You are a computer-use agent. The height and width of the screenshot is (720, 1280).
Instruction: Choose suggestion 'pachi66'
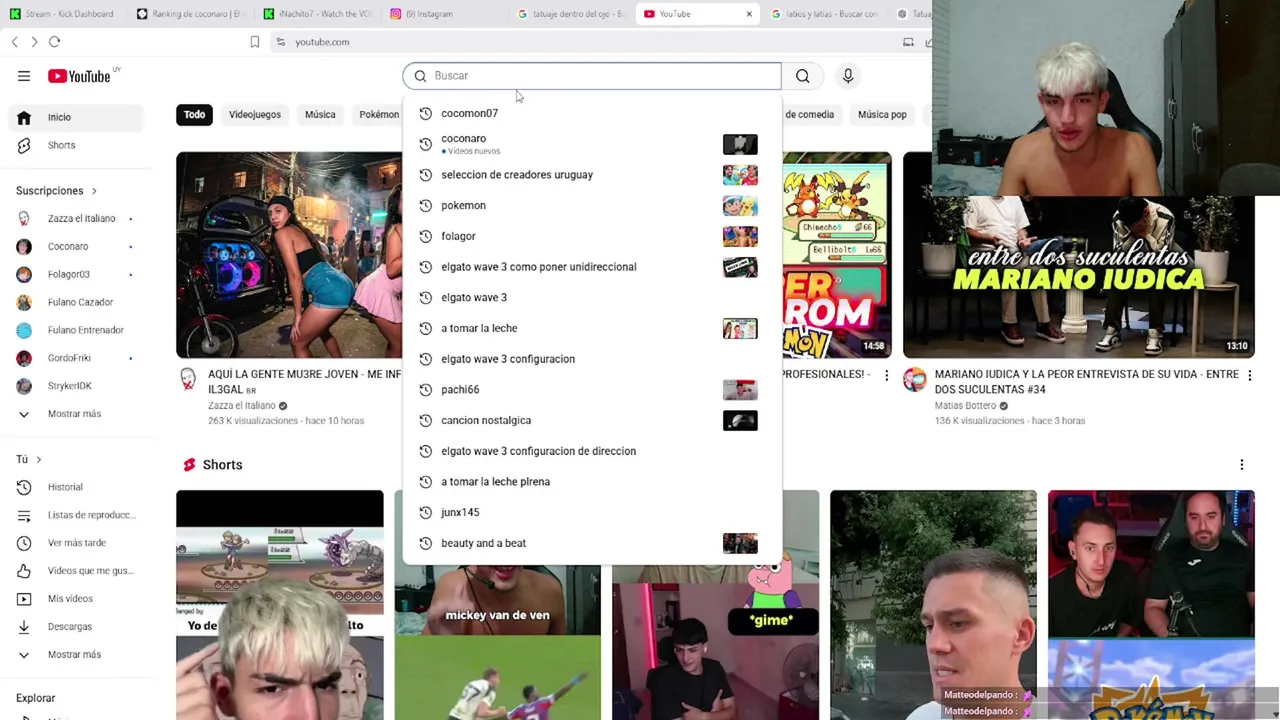592,389
